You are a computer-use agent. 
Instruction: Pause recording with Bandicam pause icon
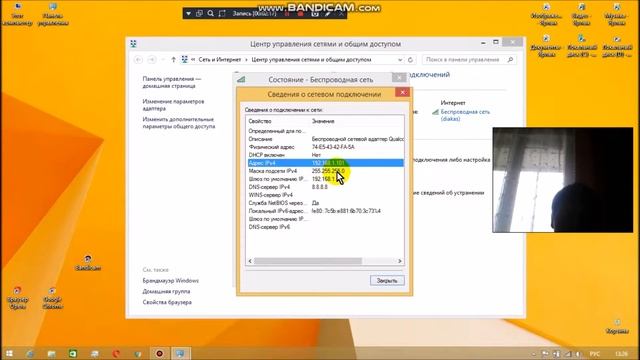coord(287,13)
